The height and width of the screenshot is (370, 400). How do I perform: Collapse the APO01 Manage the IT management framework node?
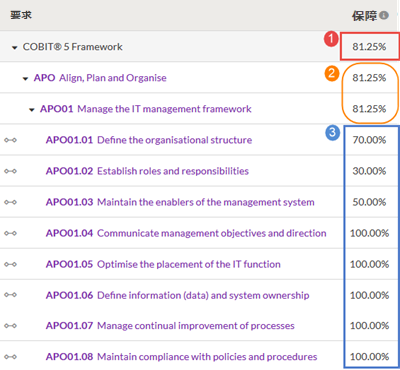[x=32, y=110]
